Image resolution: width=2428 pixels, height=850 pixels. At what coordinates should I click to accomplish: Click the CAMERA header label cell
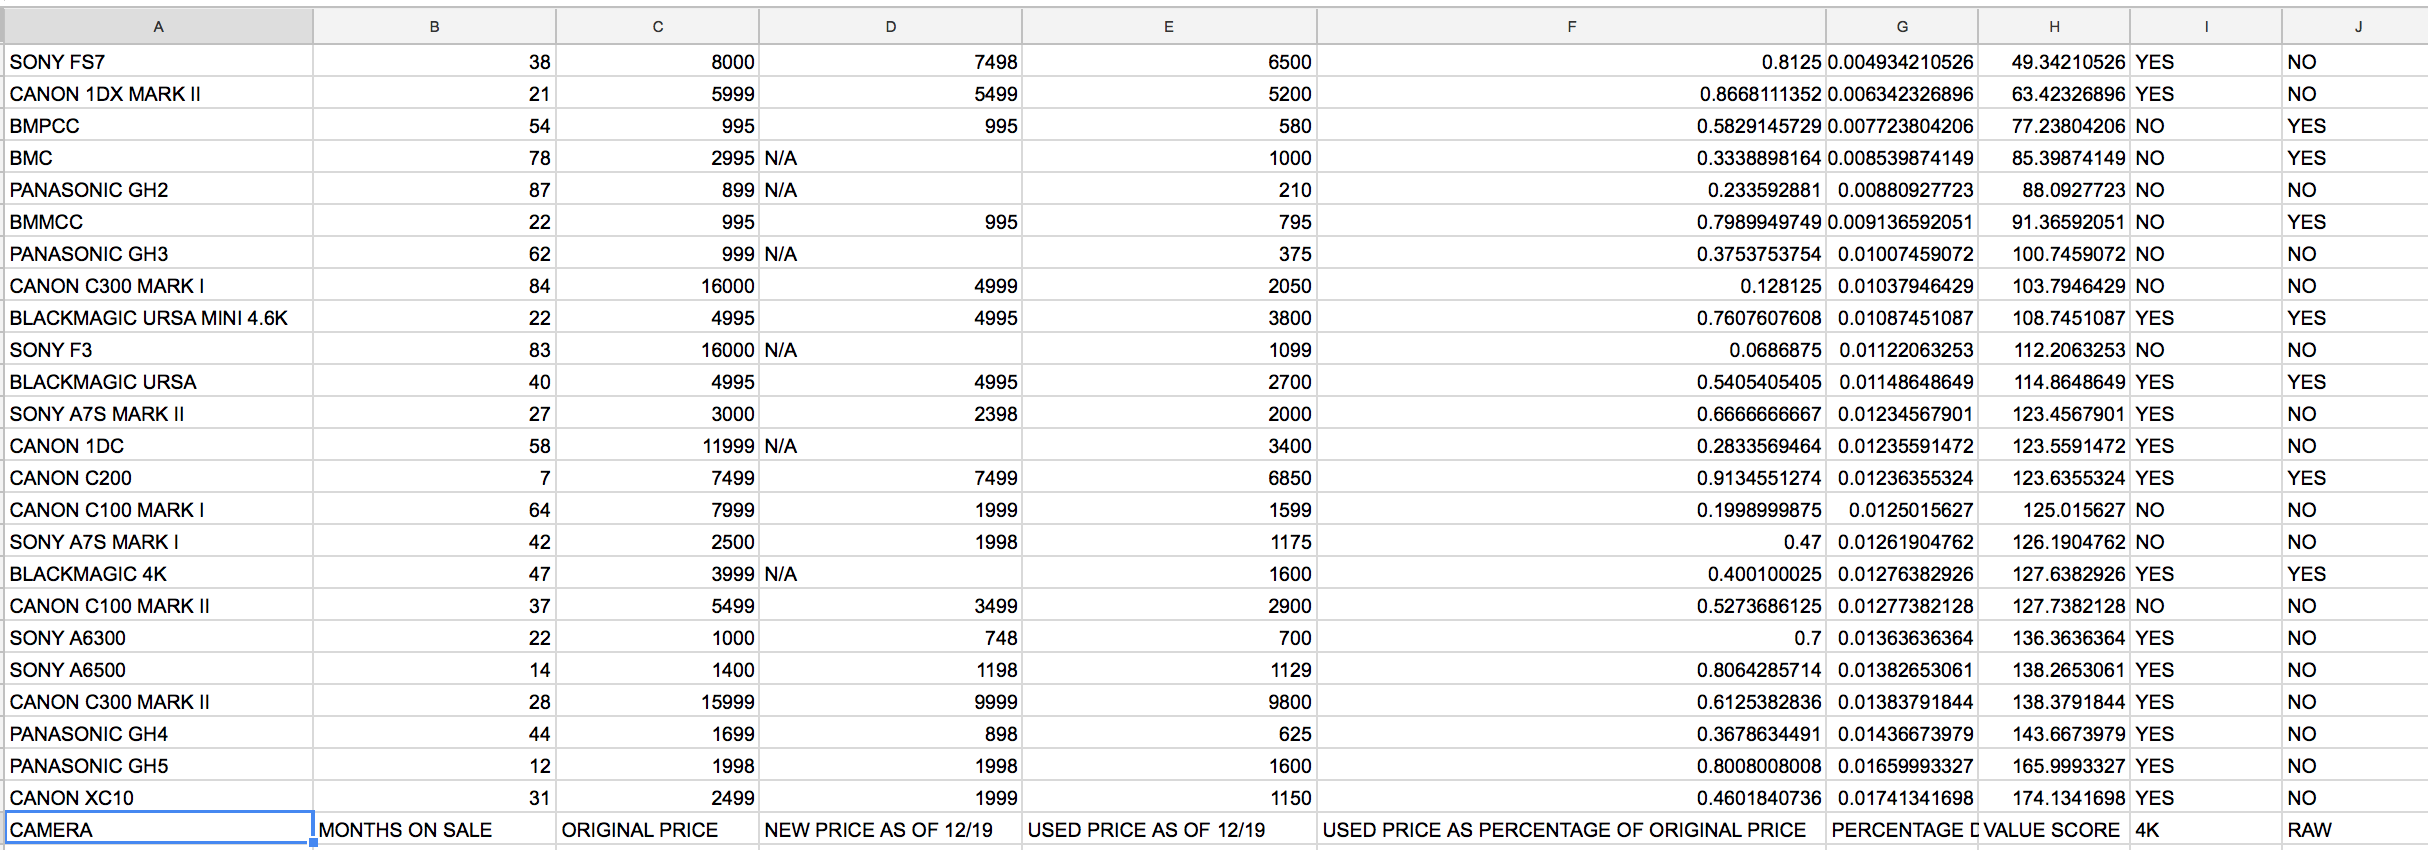tap(158, 830)
